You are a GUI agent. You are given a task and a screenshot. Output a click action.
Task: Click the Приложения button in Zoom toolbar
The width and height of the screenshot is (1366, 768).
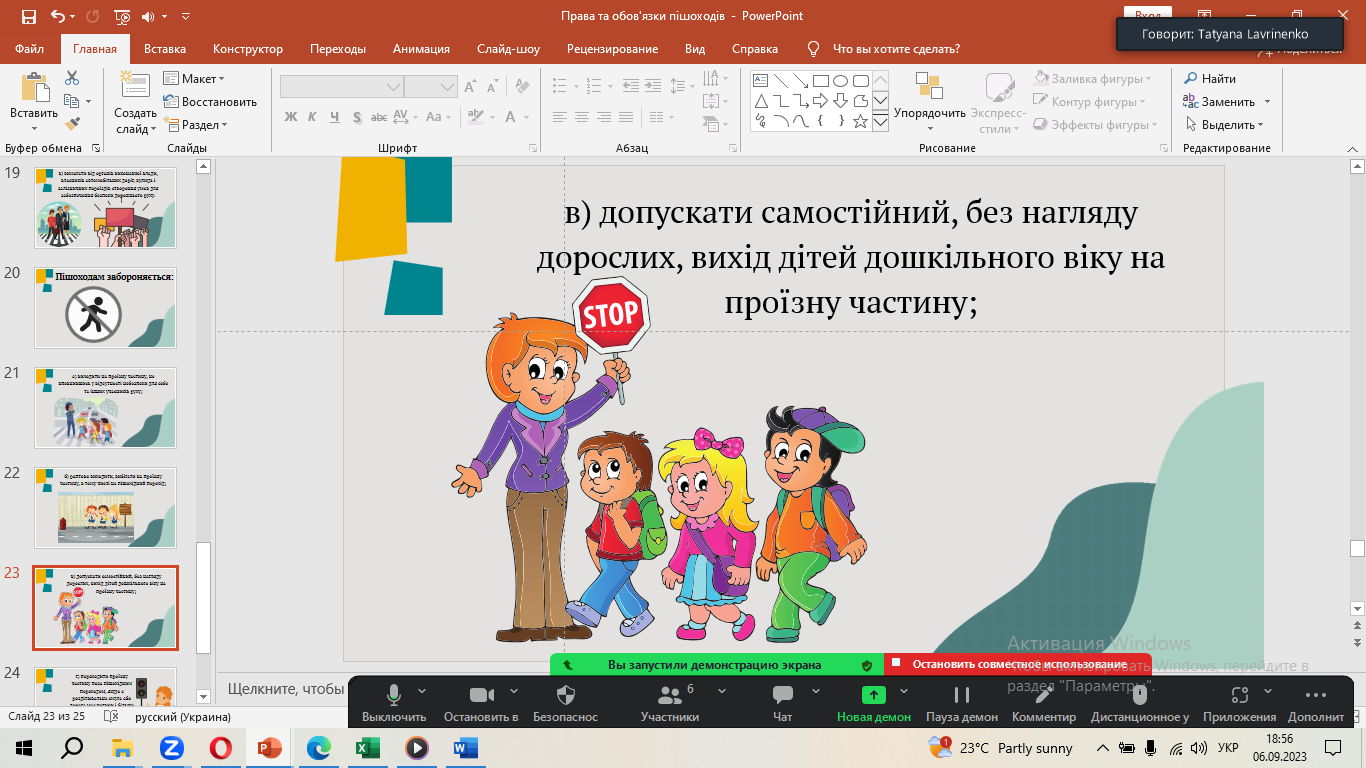(1239, 703)
